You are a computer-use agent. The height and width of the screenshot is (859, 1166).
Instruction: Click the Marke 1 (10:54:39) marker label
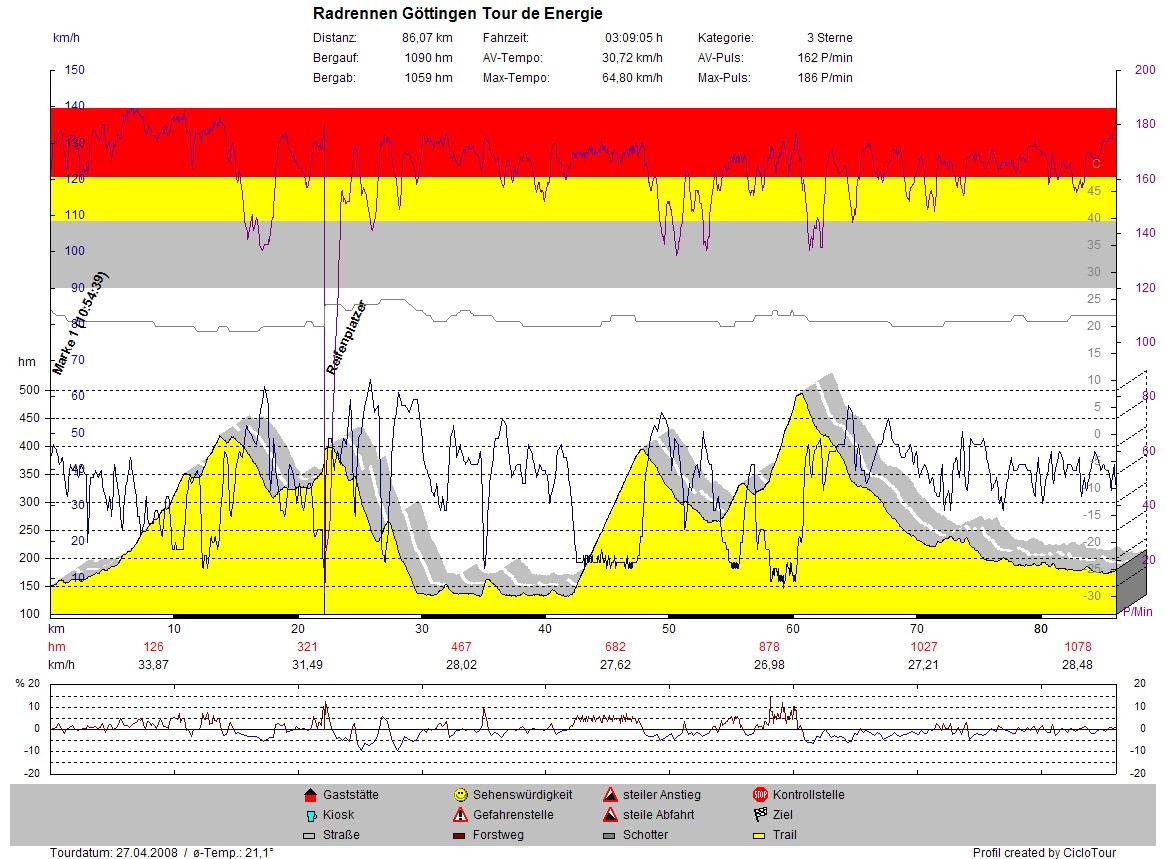[81, 323]
